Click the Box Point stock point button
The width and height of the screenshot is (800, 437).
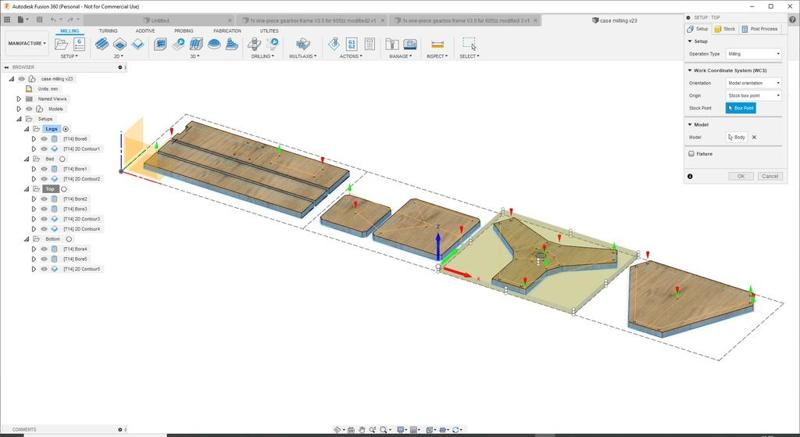(740, 108)
